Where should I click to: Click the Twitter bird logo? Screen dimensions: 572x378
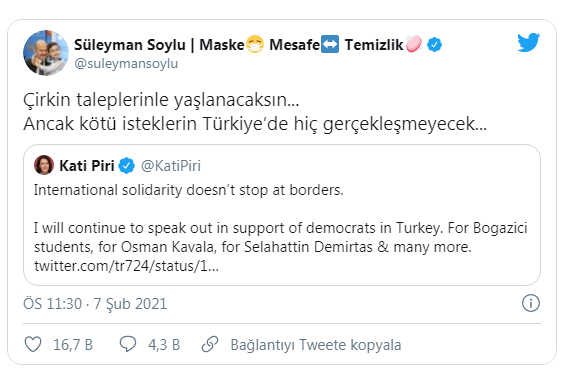pyautogui.click(x=528, y=42)
